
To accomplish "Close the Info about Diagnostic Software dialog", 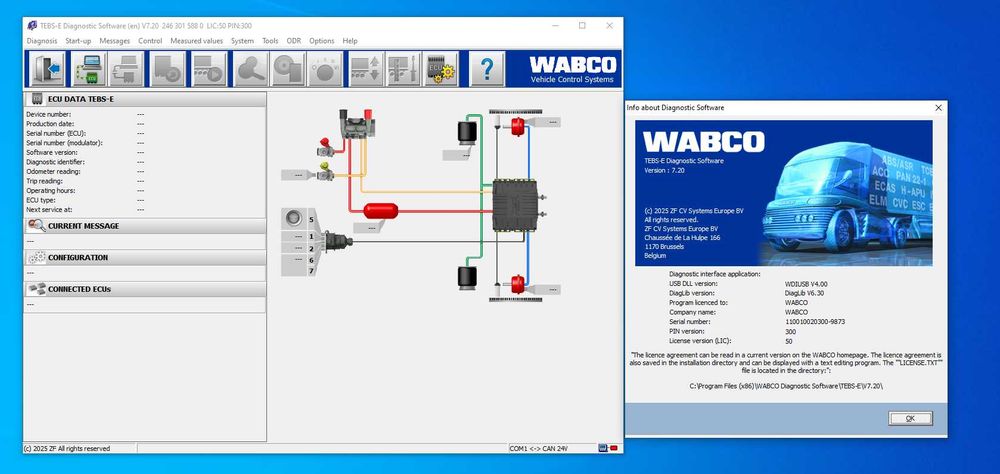I will tap(938, 108).
